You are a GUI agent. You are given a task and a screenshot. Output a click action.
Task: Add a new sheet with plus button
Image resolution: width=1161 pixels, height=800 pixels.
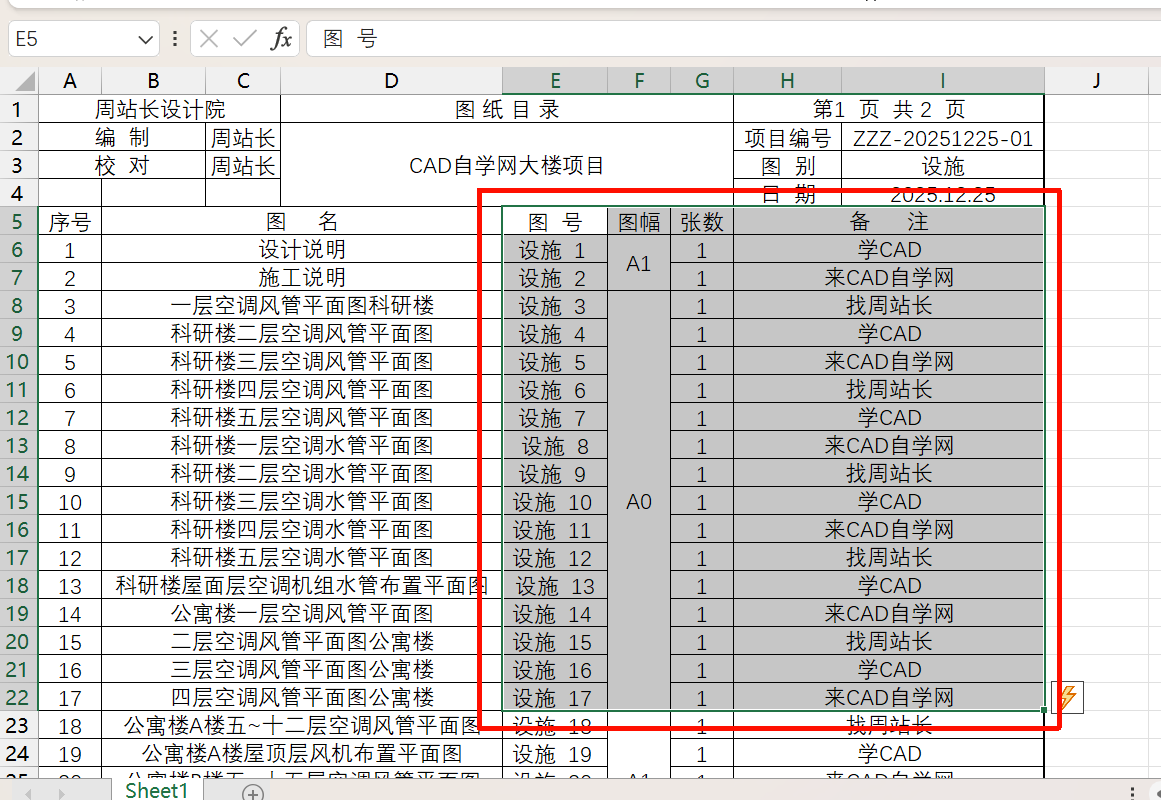[x=253, y=793]
